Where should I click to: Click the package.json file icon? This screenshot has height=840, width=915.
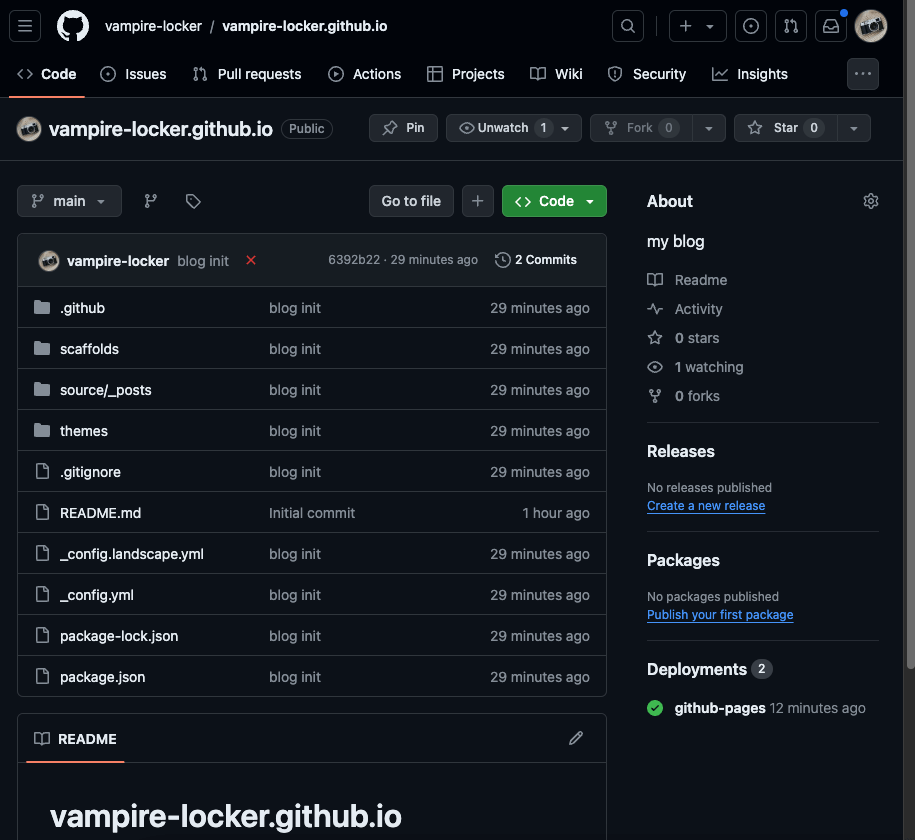click(x=42, y=677)
